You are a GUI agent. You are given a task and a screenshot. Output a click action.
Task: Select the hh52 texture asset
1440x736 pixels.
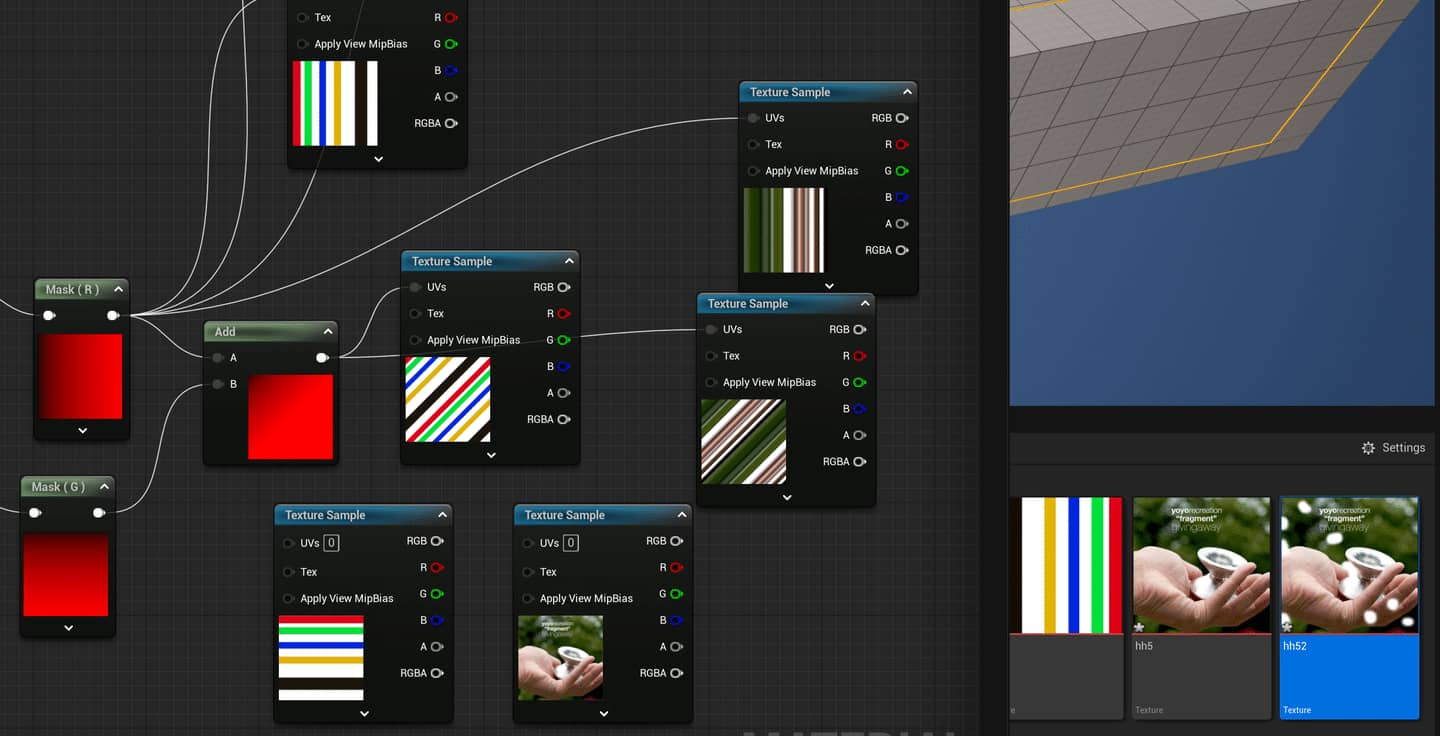coord(1349,608)
